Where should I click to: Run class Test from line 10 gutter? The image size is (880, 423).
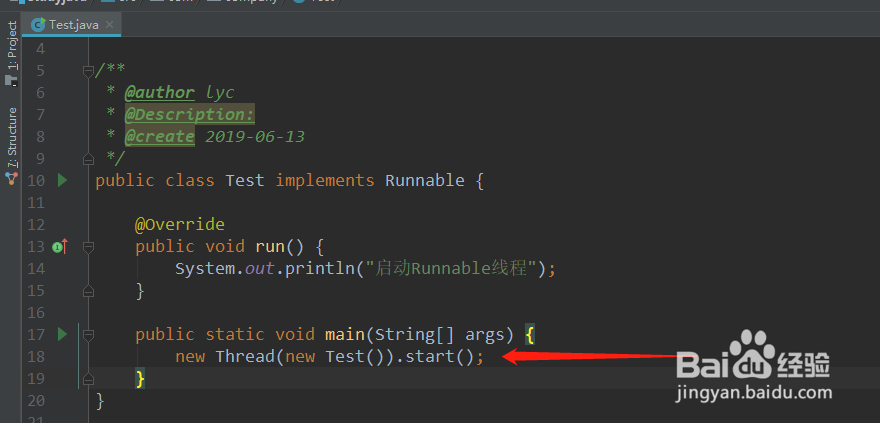pyautogui.click(x=62, y=180)
